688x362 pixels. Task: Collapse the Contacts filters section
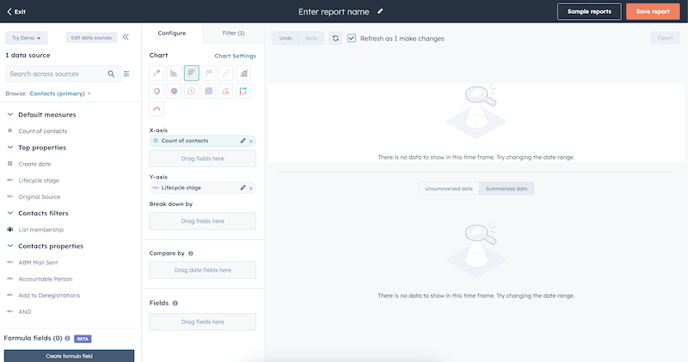coord(10,213)
